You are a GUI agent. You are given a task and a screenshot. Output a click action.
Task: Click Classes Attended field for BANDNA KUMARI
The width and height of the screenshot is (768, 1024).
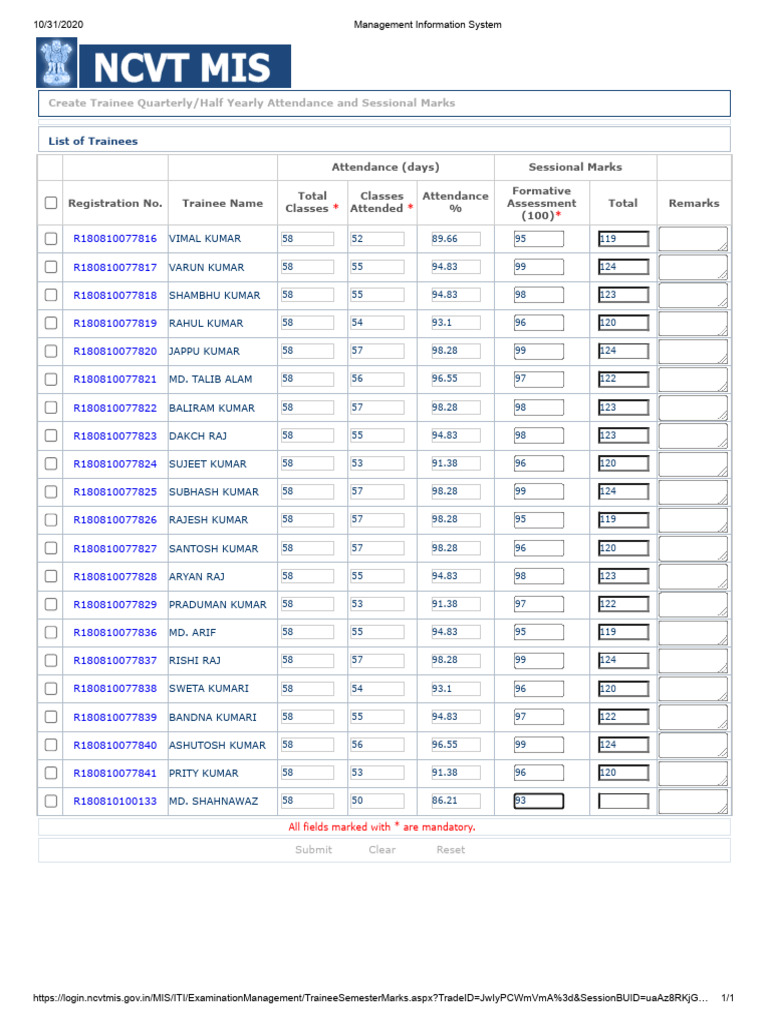[x=377, y=717]
